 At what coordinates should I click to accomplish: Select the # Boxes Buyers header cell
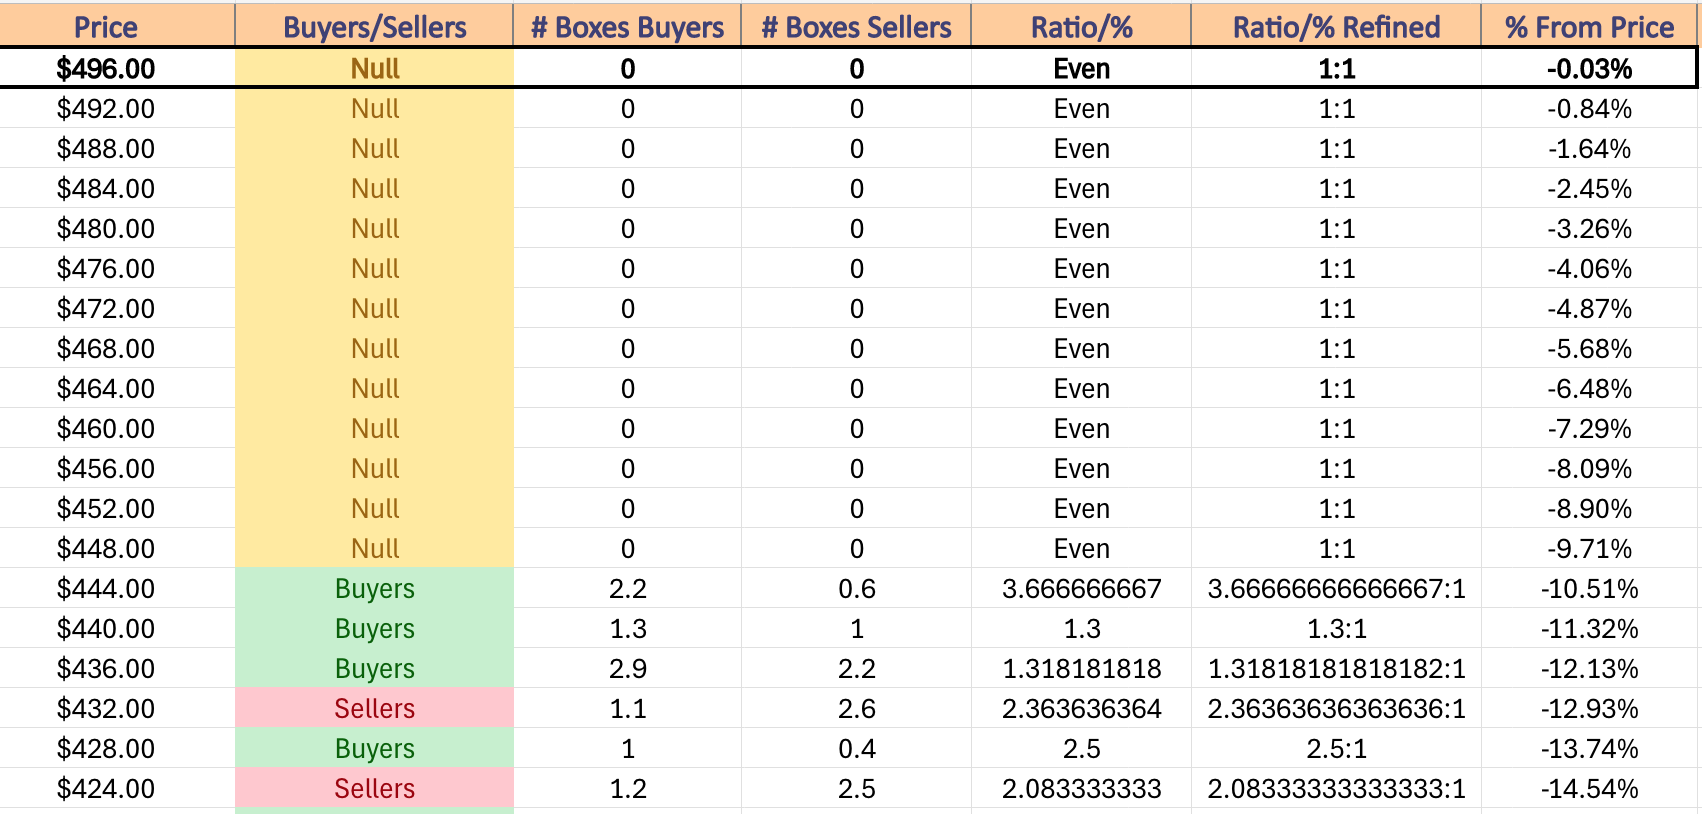pyautogui.click(x=627, y=27)
